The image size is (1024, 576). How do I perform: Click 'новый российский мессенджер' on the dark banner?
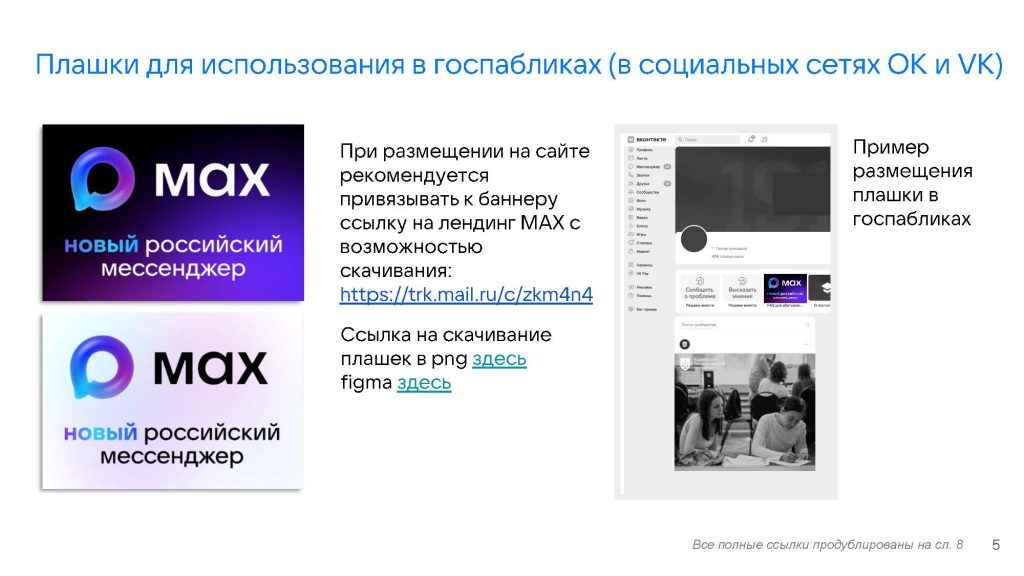coord(173,256)
